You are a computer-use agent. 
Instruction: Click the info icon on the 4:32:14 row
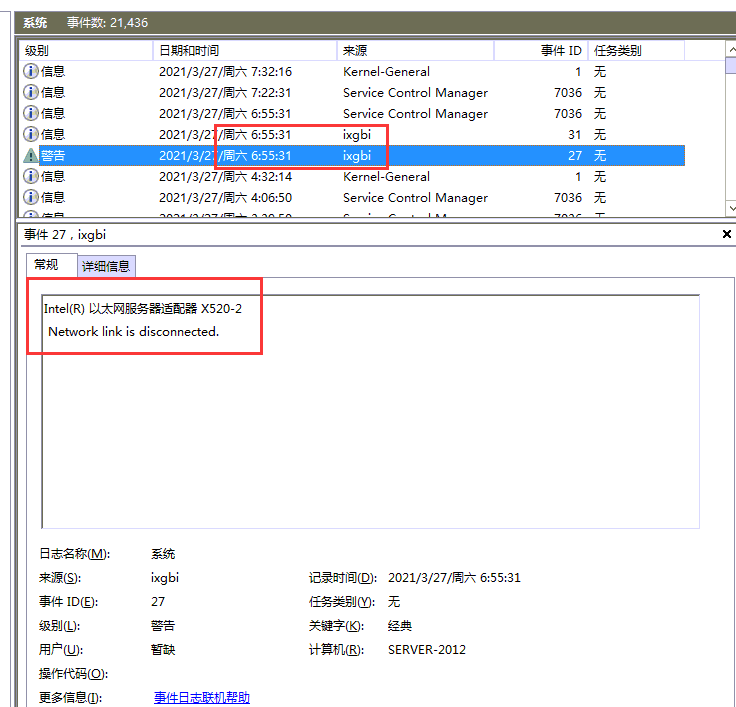coord(31,177)
